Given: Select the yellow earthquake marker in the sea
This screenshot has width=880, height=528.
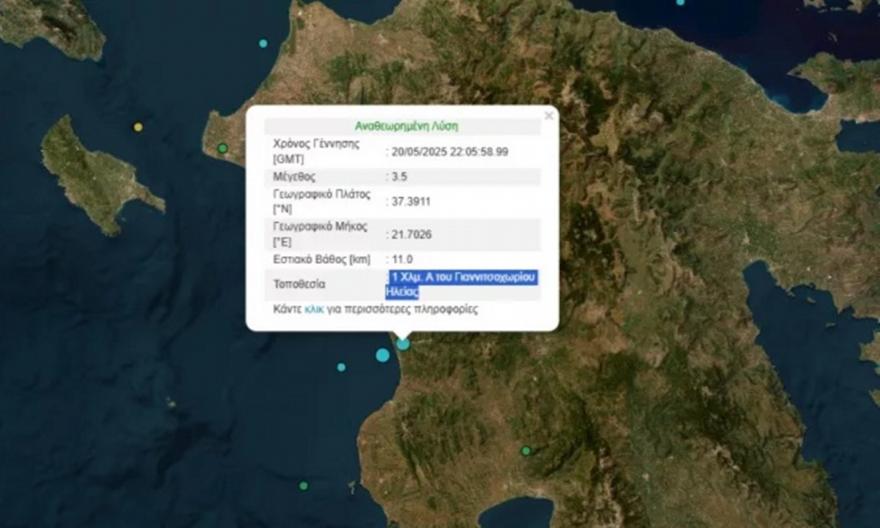Looking at the screenshot, I should tap(138, 127).
